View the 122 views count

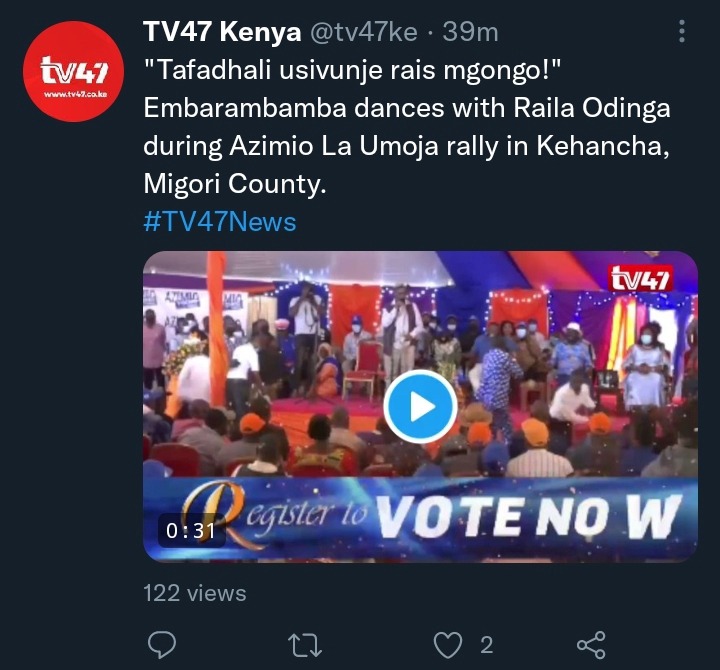[195, 593]
